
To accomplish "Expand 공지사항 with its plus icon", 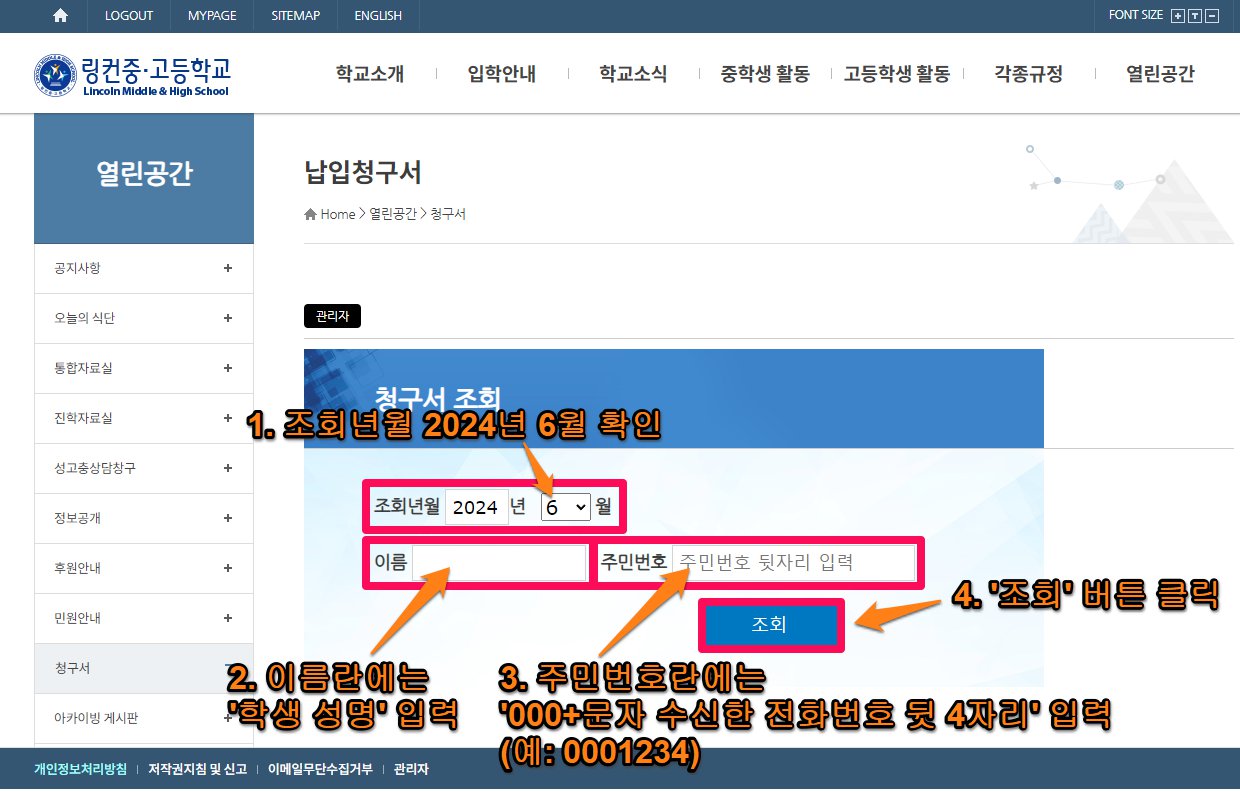I will (x=228, y=268).
